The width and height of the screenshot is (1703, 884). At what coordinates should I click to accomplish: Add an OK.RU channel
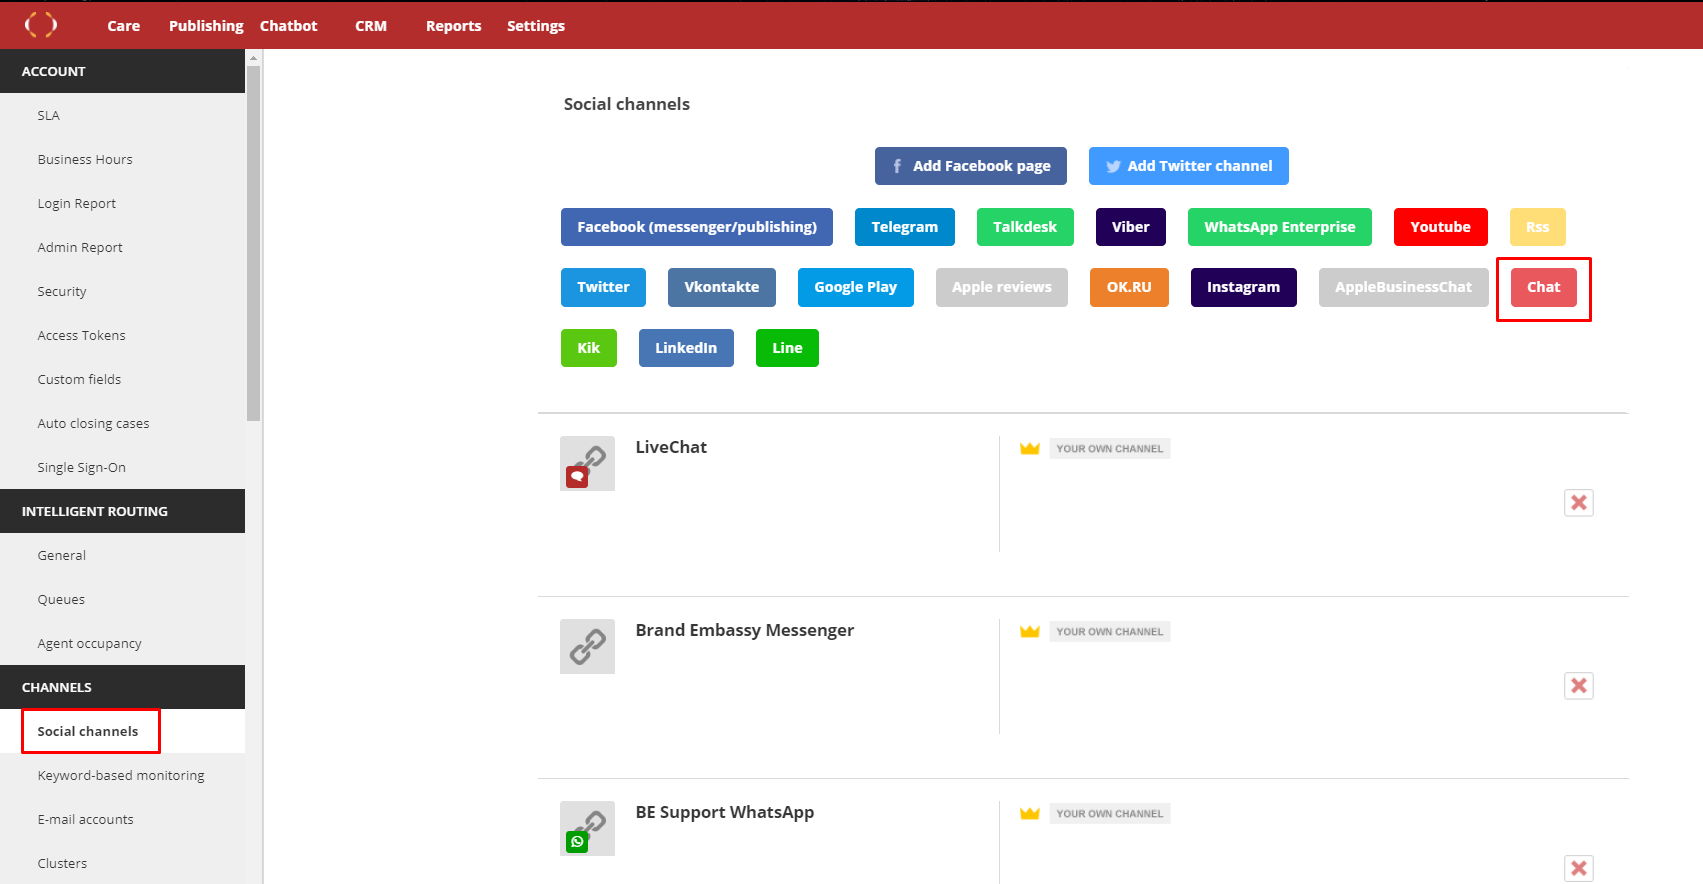click(1129, 287)
